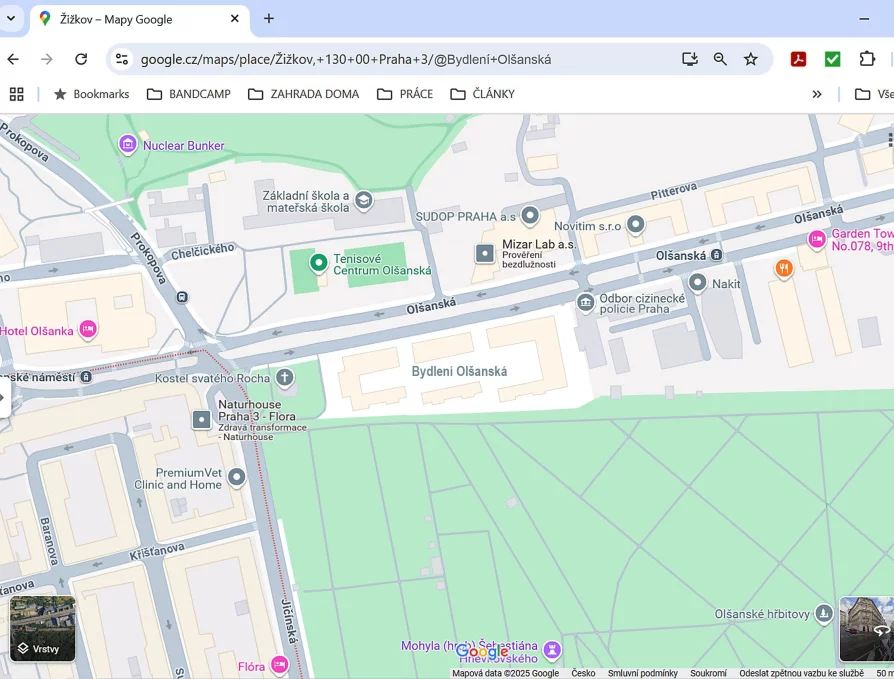Select the Novitim s.r.o marker
Image resolution: width=894 pixels, height=679 pixels.
pyautogui.click(x=636, y=225)
